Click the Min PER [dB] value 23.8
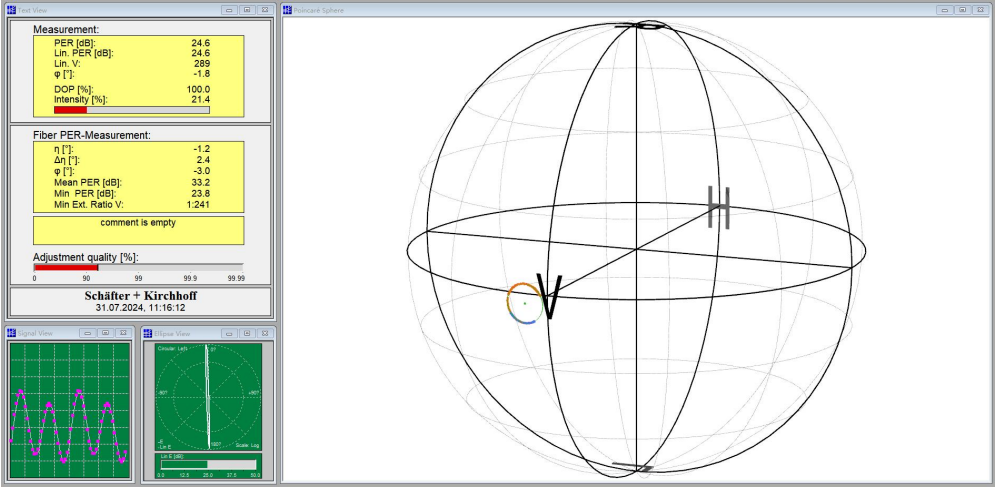The width and height of the screenshot is (996, 491). tap(201, 193)
